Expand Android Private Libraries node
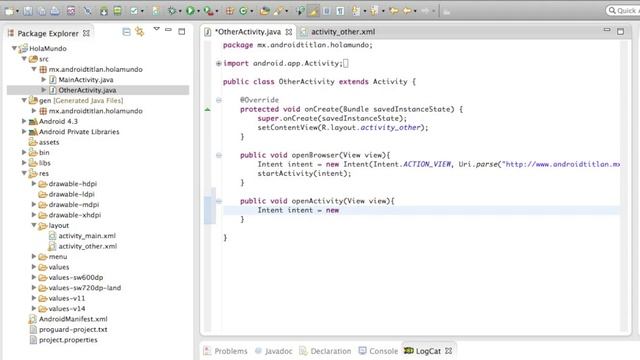Image resolution: width=640 pixels, height=360 pixels. click(24, 131)
